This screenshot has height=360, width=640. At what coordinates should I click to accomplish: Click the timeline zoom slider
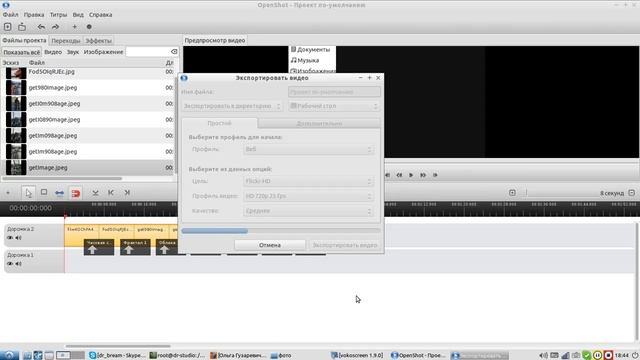pos(561,193)
